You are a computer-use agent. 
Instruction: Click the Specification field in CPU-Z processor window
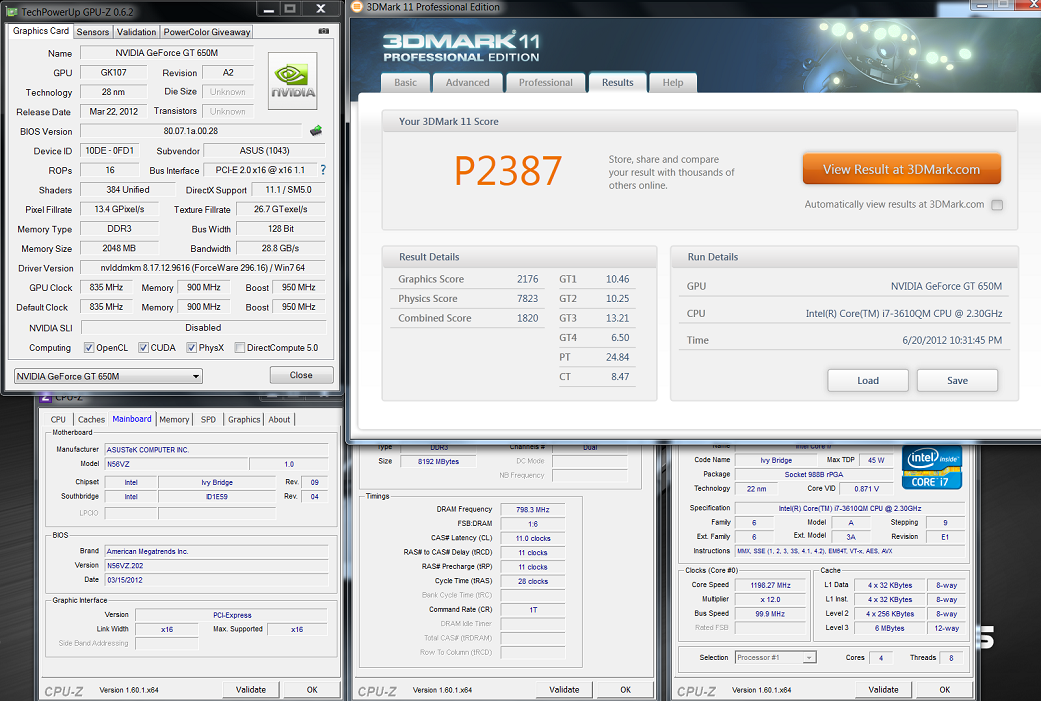pos(850,508)
